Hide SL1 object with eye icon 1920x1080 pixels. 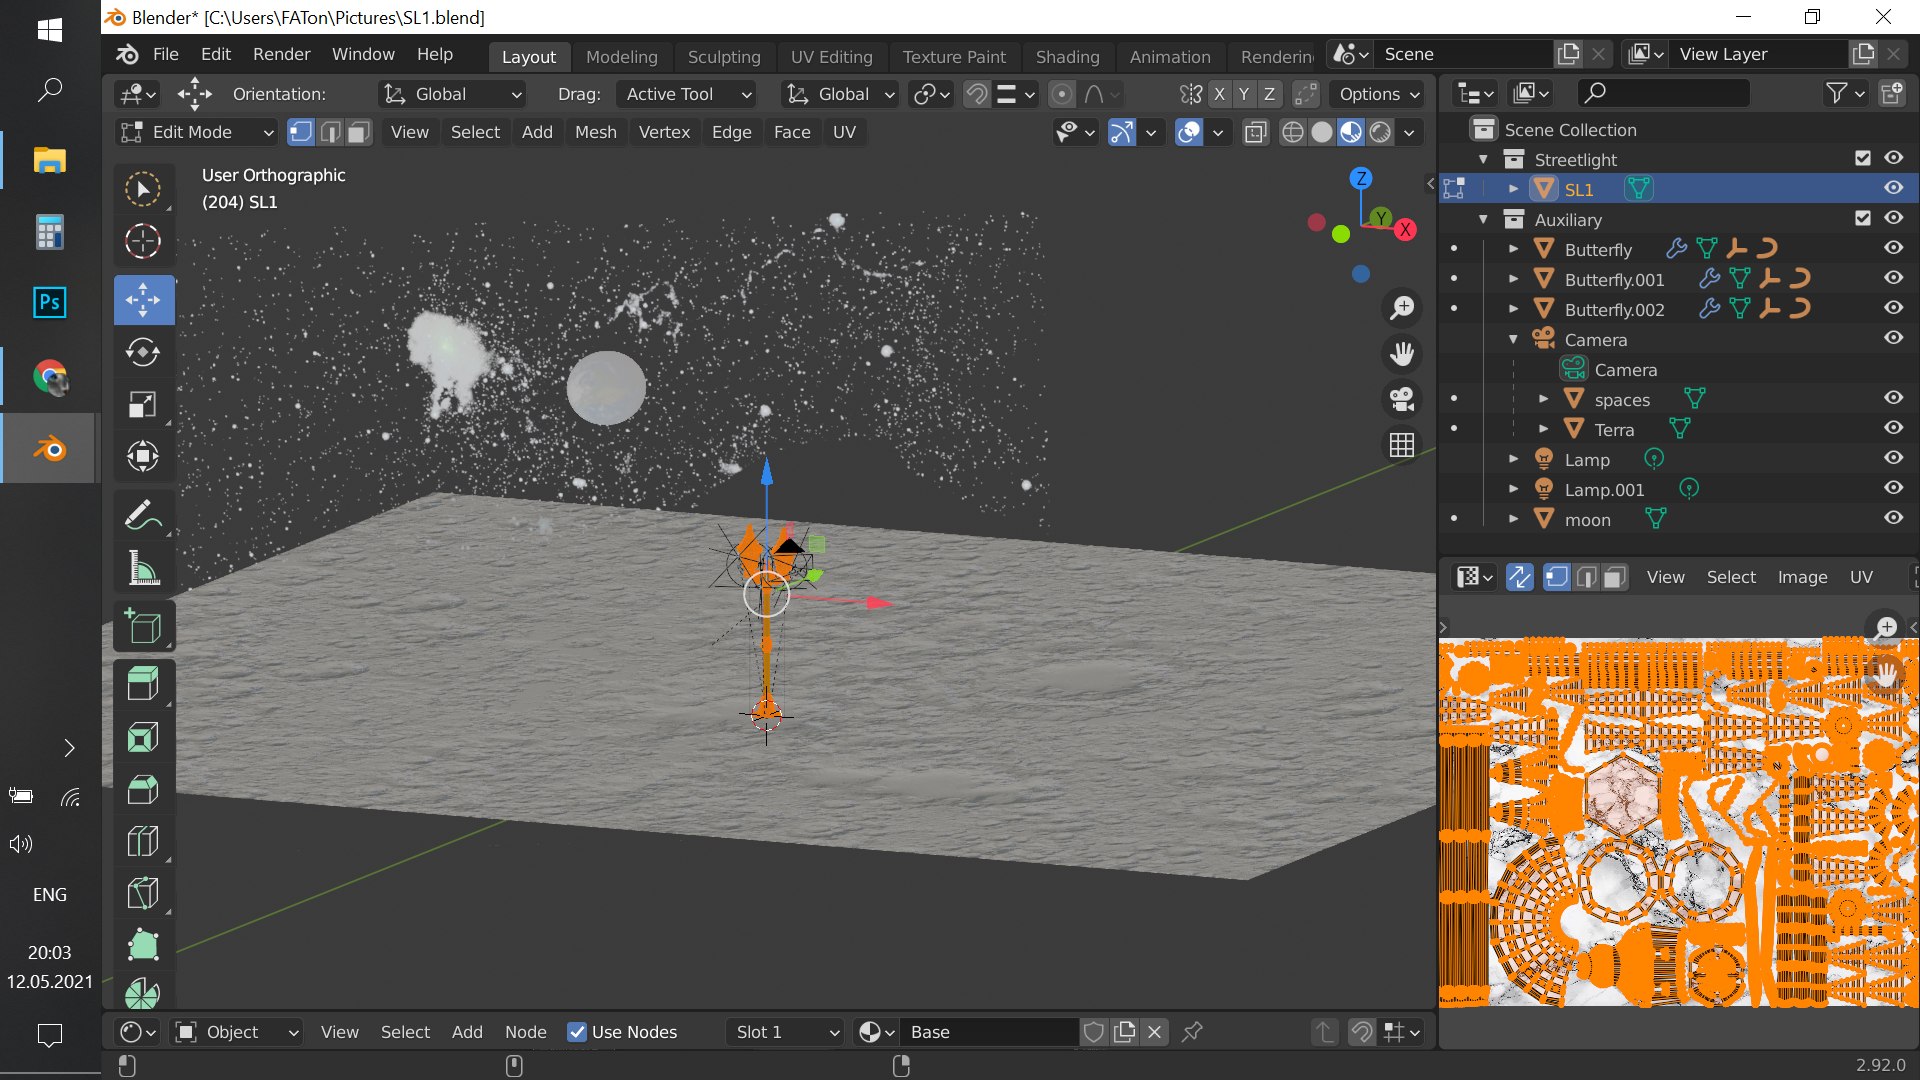[x=1893, y=188]
